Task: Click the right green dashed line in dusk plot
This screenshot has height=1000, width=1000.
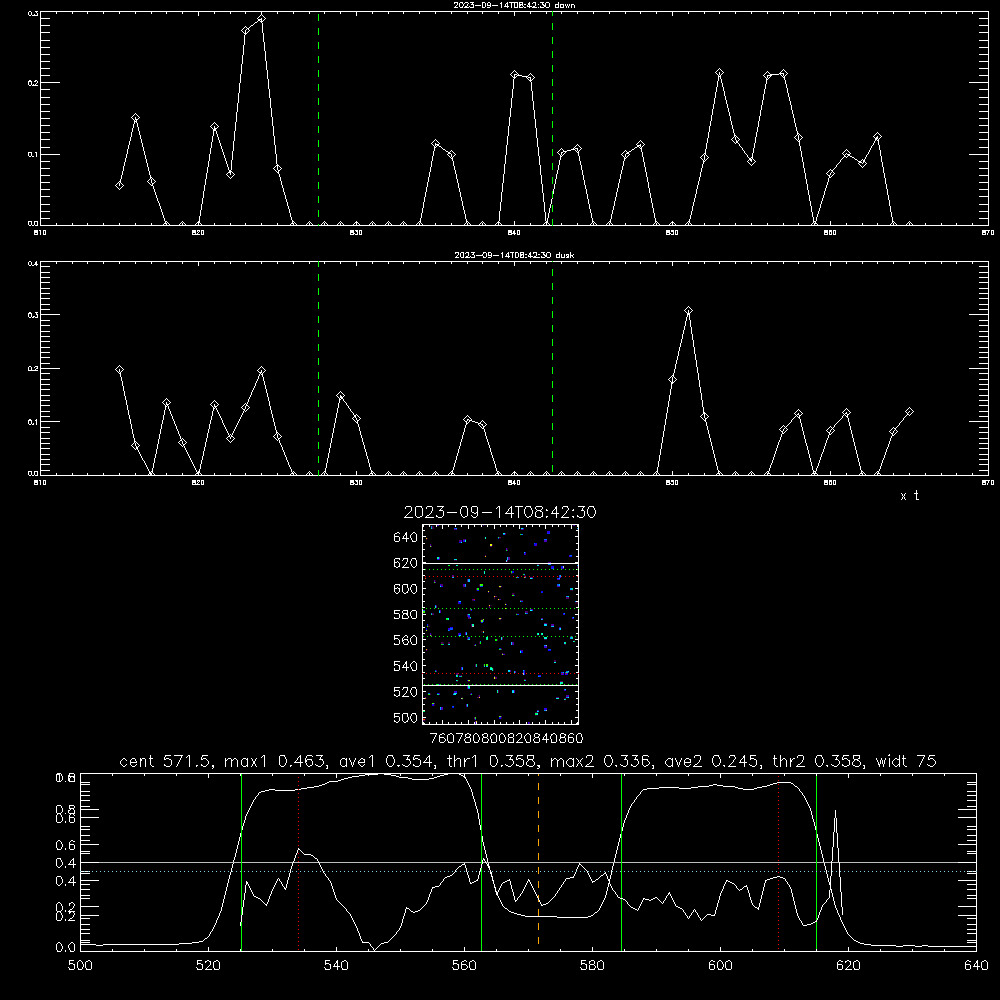Action: pyautogui.click(x=552, y=368)
